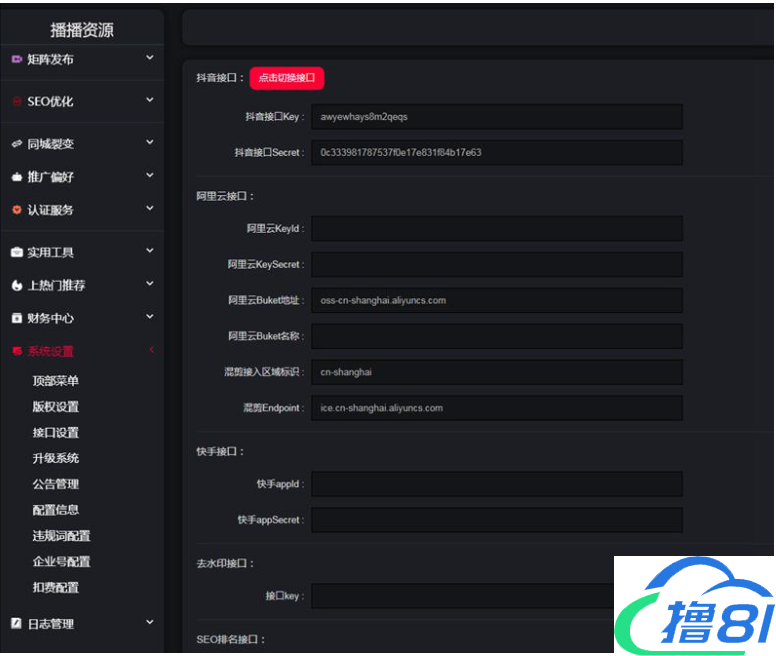This screenshot has height=656, width=776.
Task: Select 违规词配置 in the sidebar
Action: [x=61, y=536]
